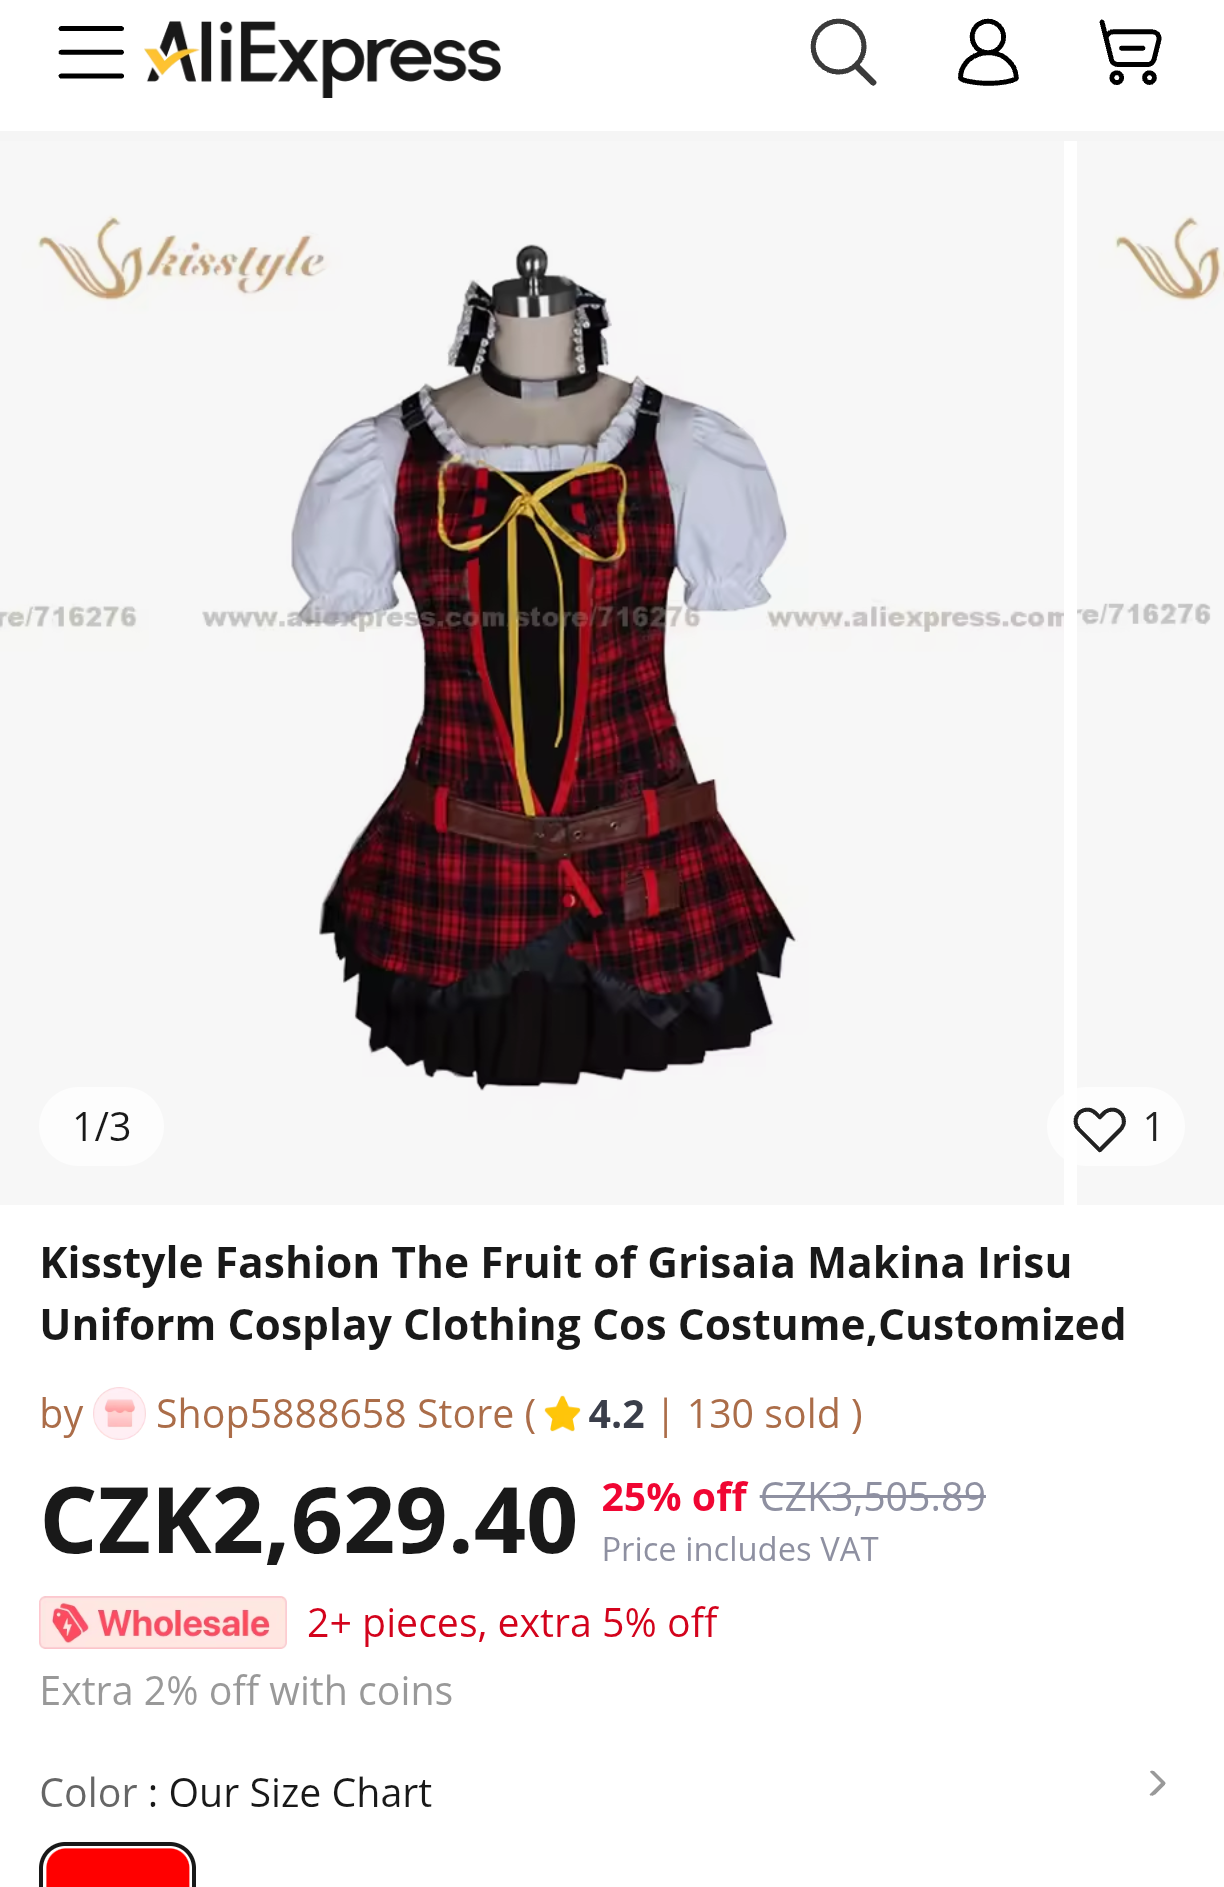The image size is (1224, 1887).
Task: Open the search magnifier icon
Action: pos(843,53)
